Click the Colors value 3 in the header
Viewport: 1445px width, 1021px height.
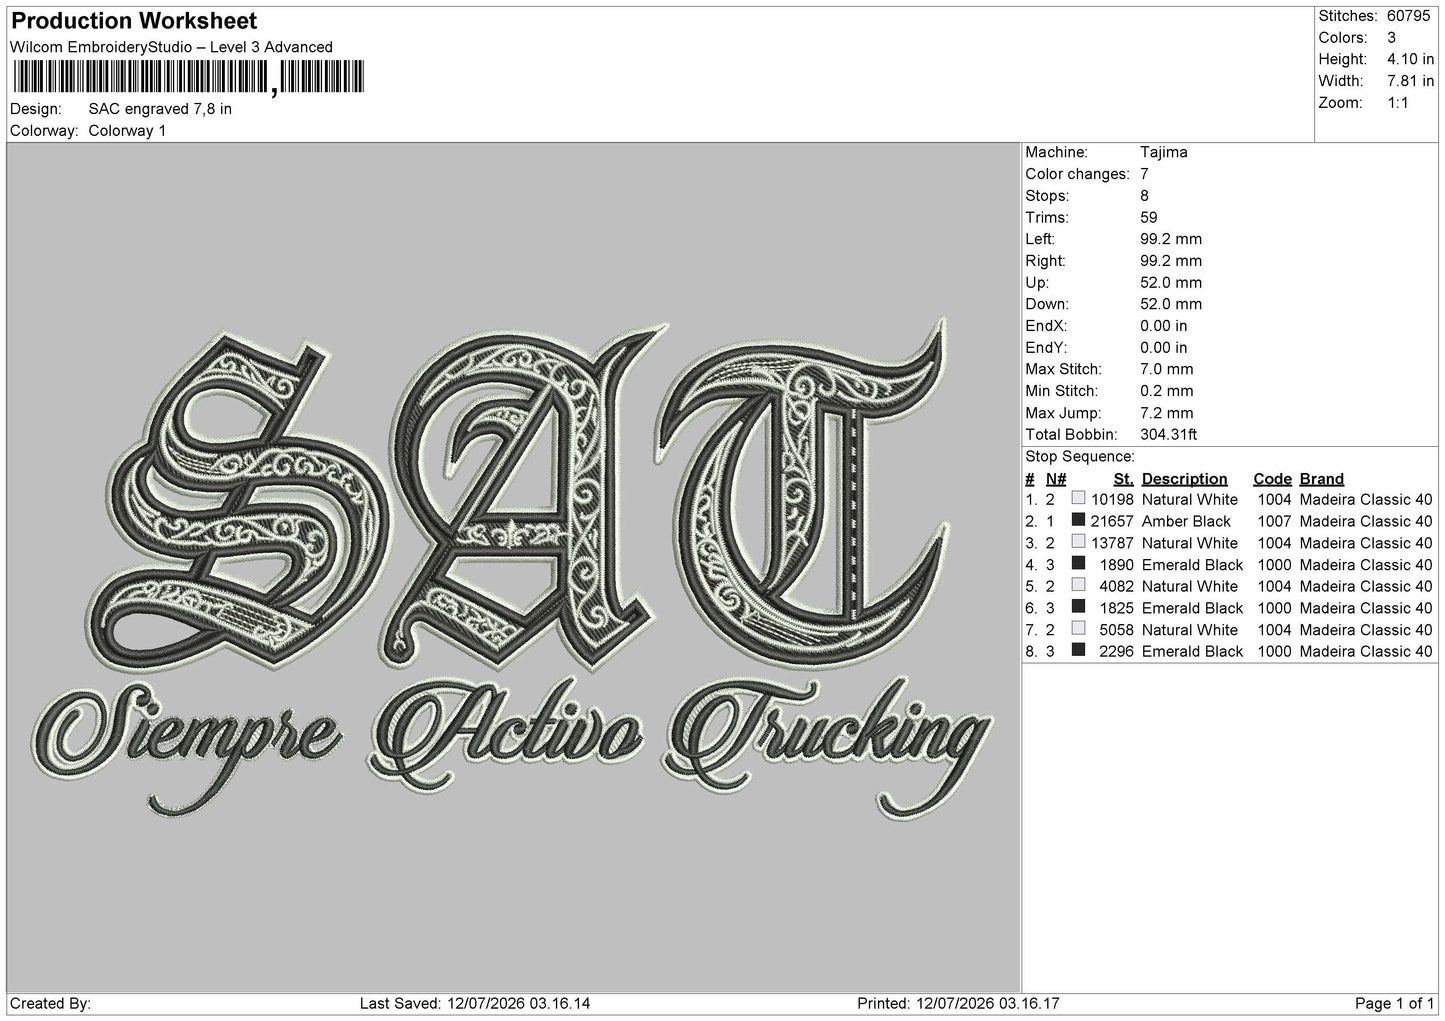1392,38
